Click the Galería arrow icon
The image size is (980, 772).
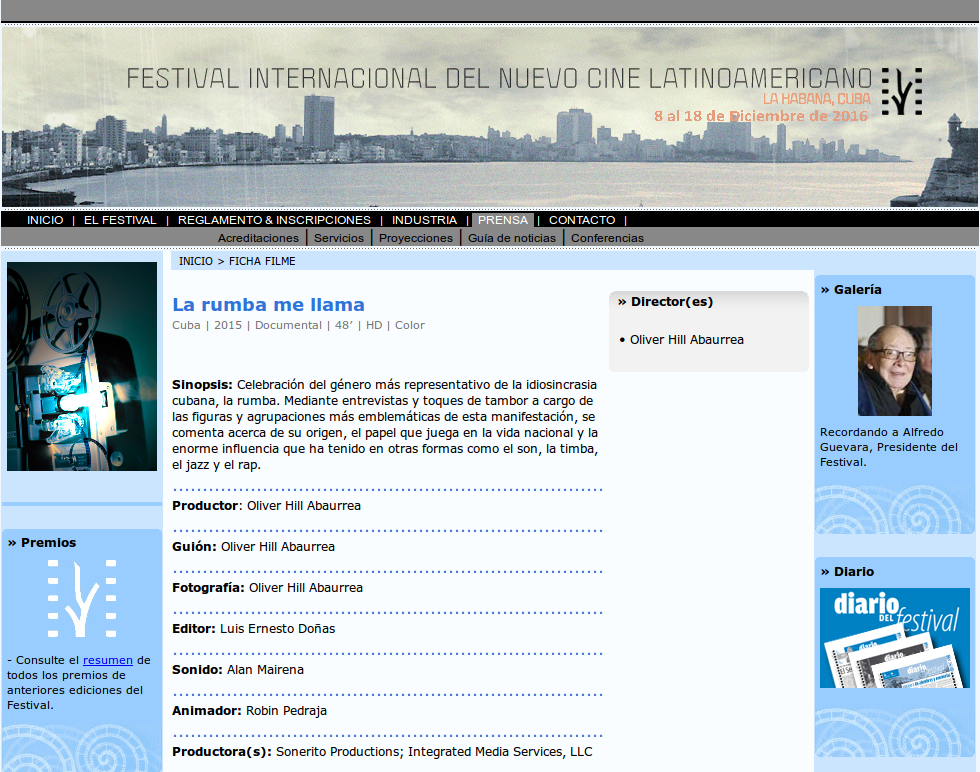pyautogui.click(x=824, y=290)
